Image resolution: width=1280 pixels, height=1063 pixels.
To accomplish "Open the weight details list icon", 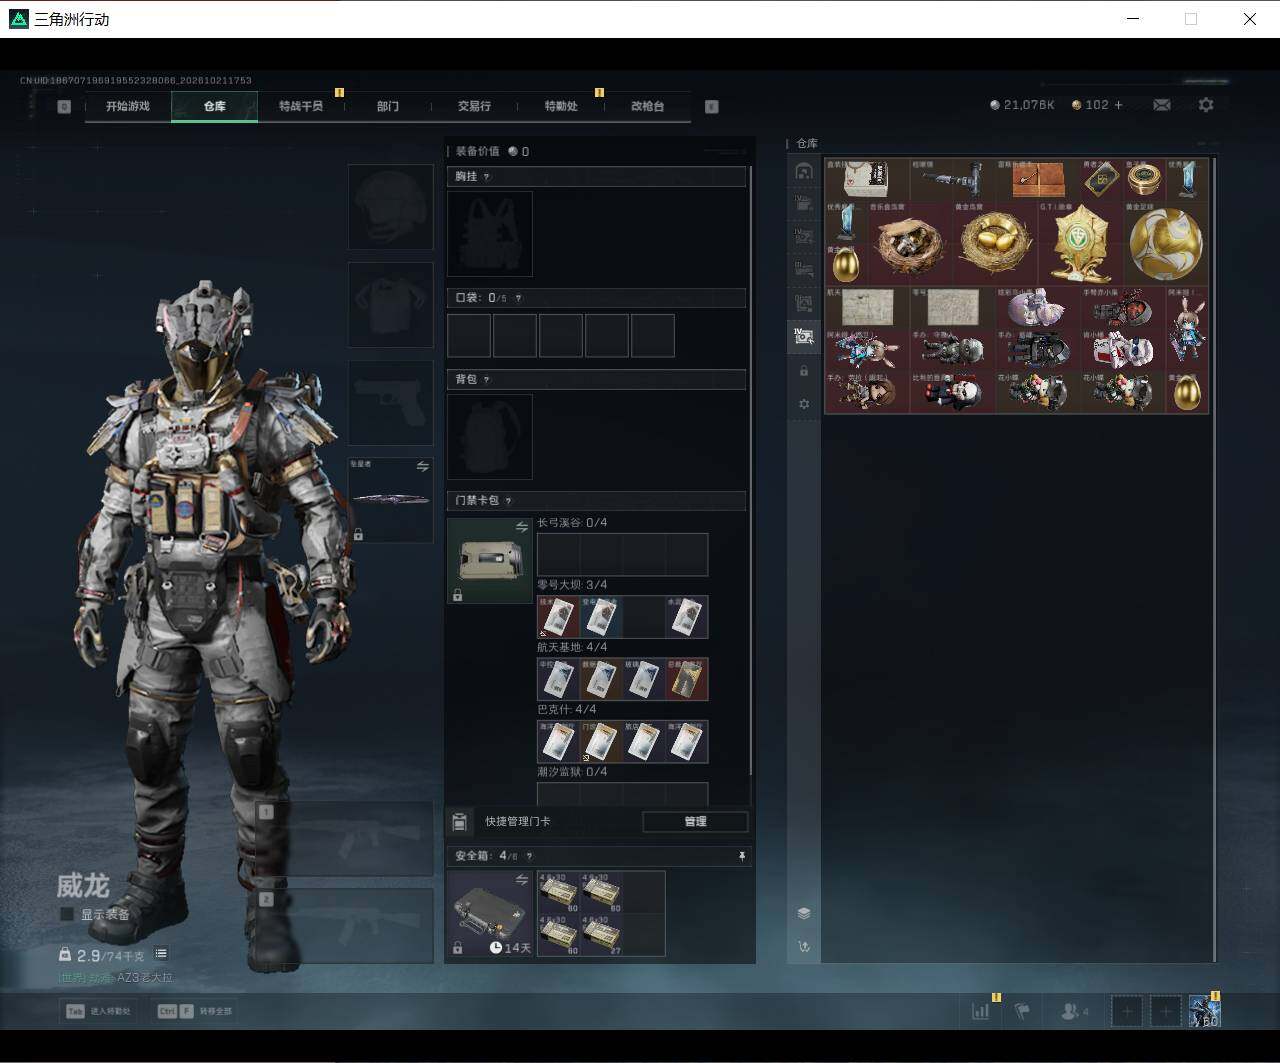I will point(161,954).
